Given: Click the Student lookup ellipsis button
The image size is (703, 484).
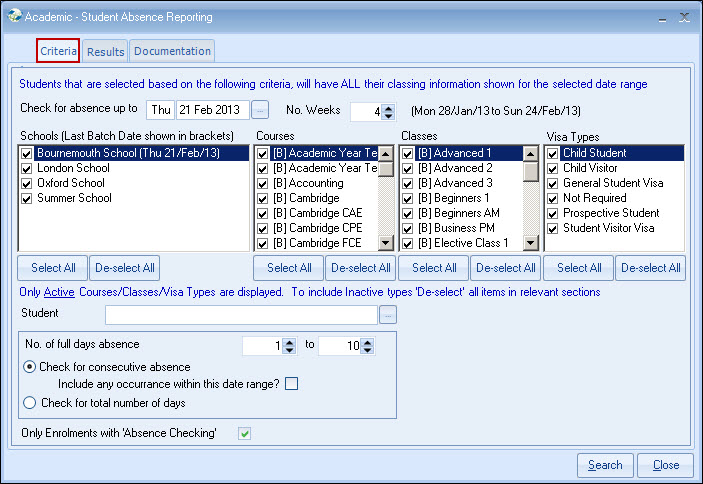Looking at the screenshot, I should [387, 315].
